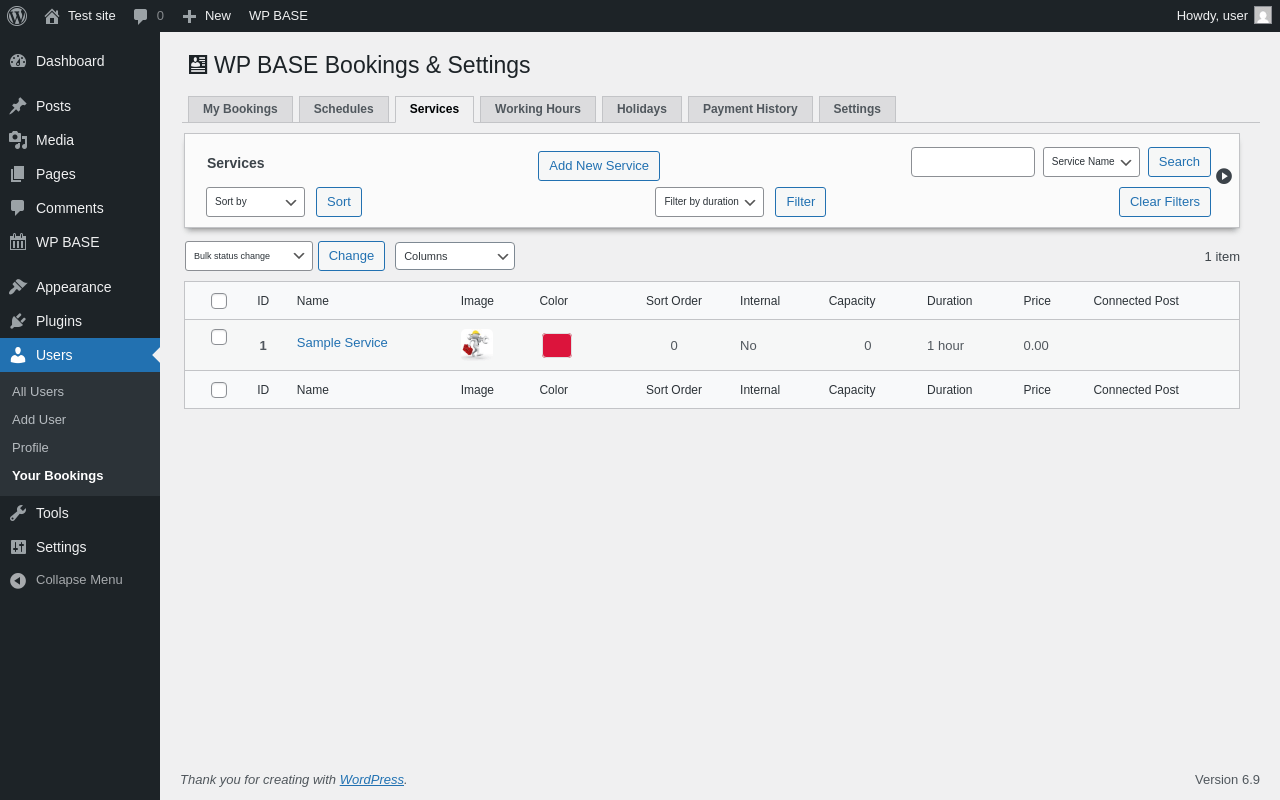Click the Add New Service button

[598, 166]
